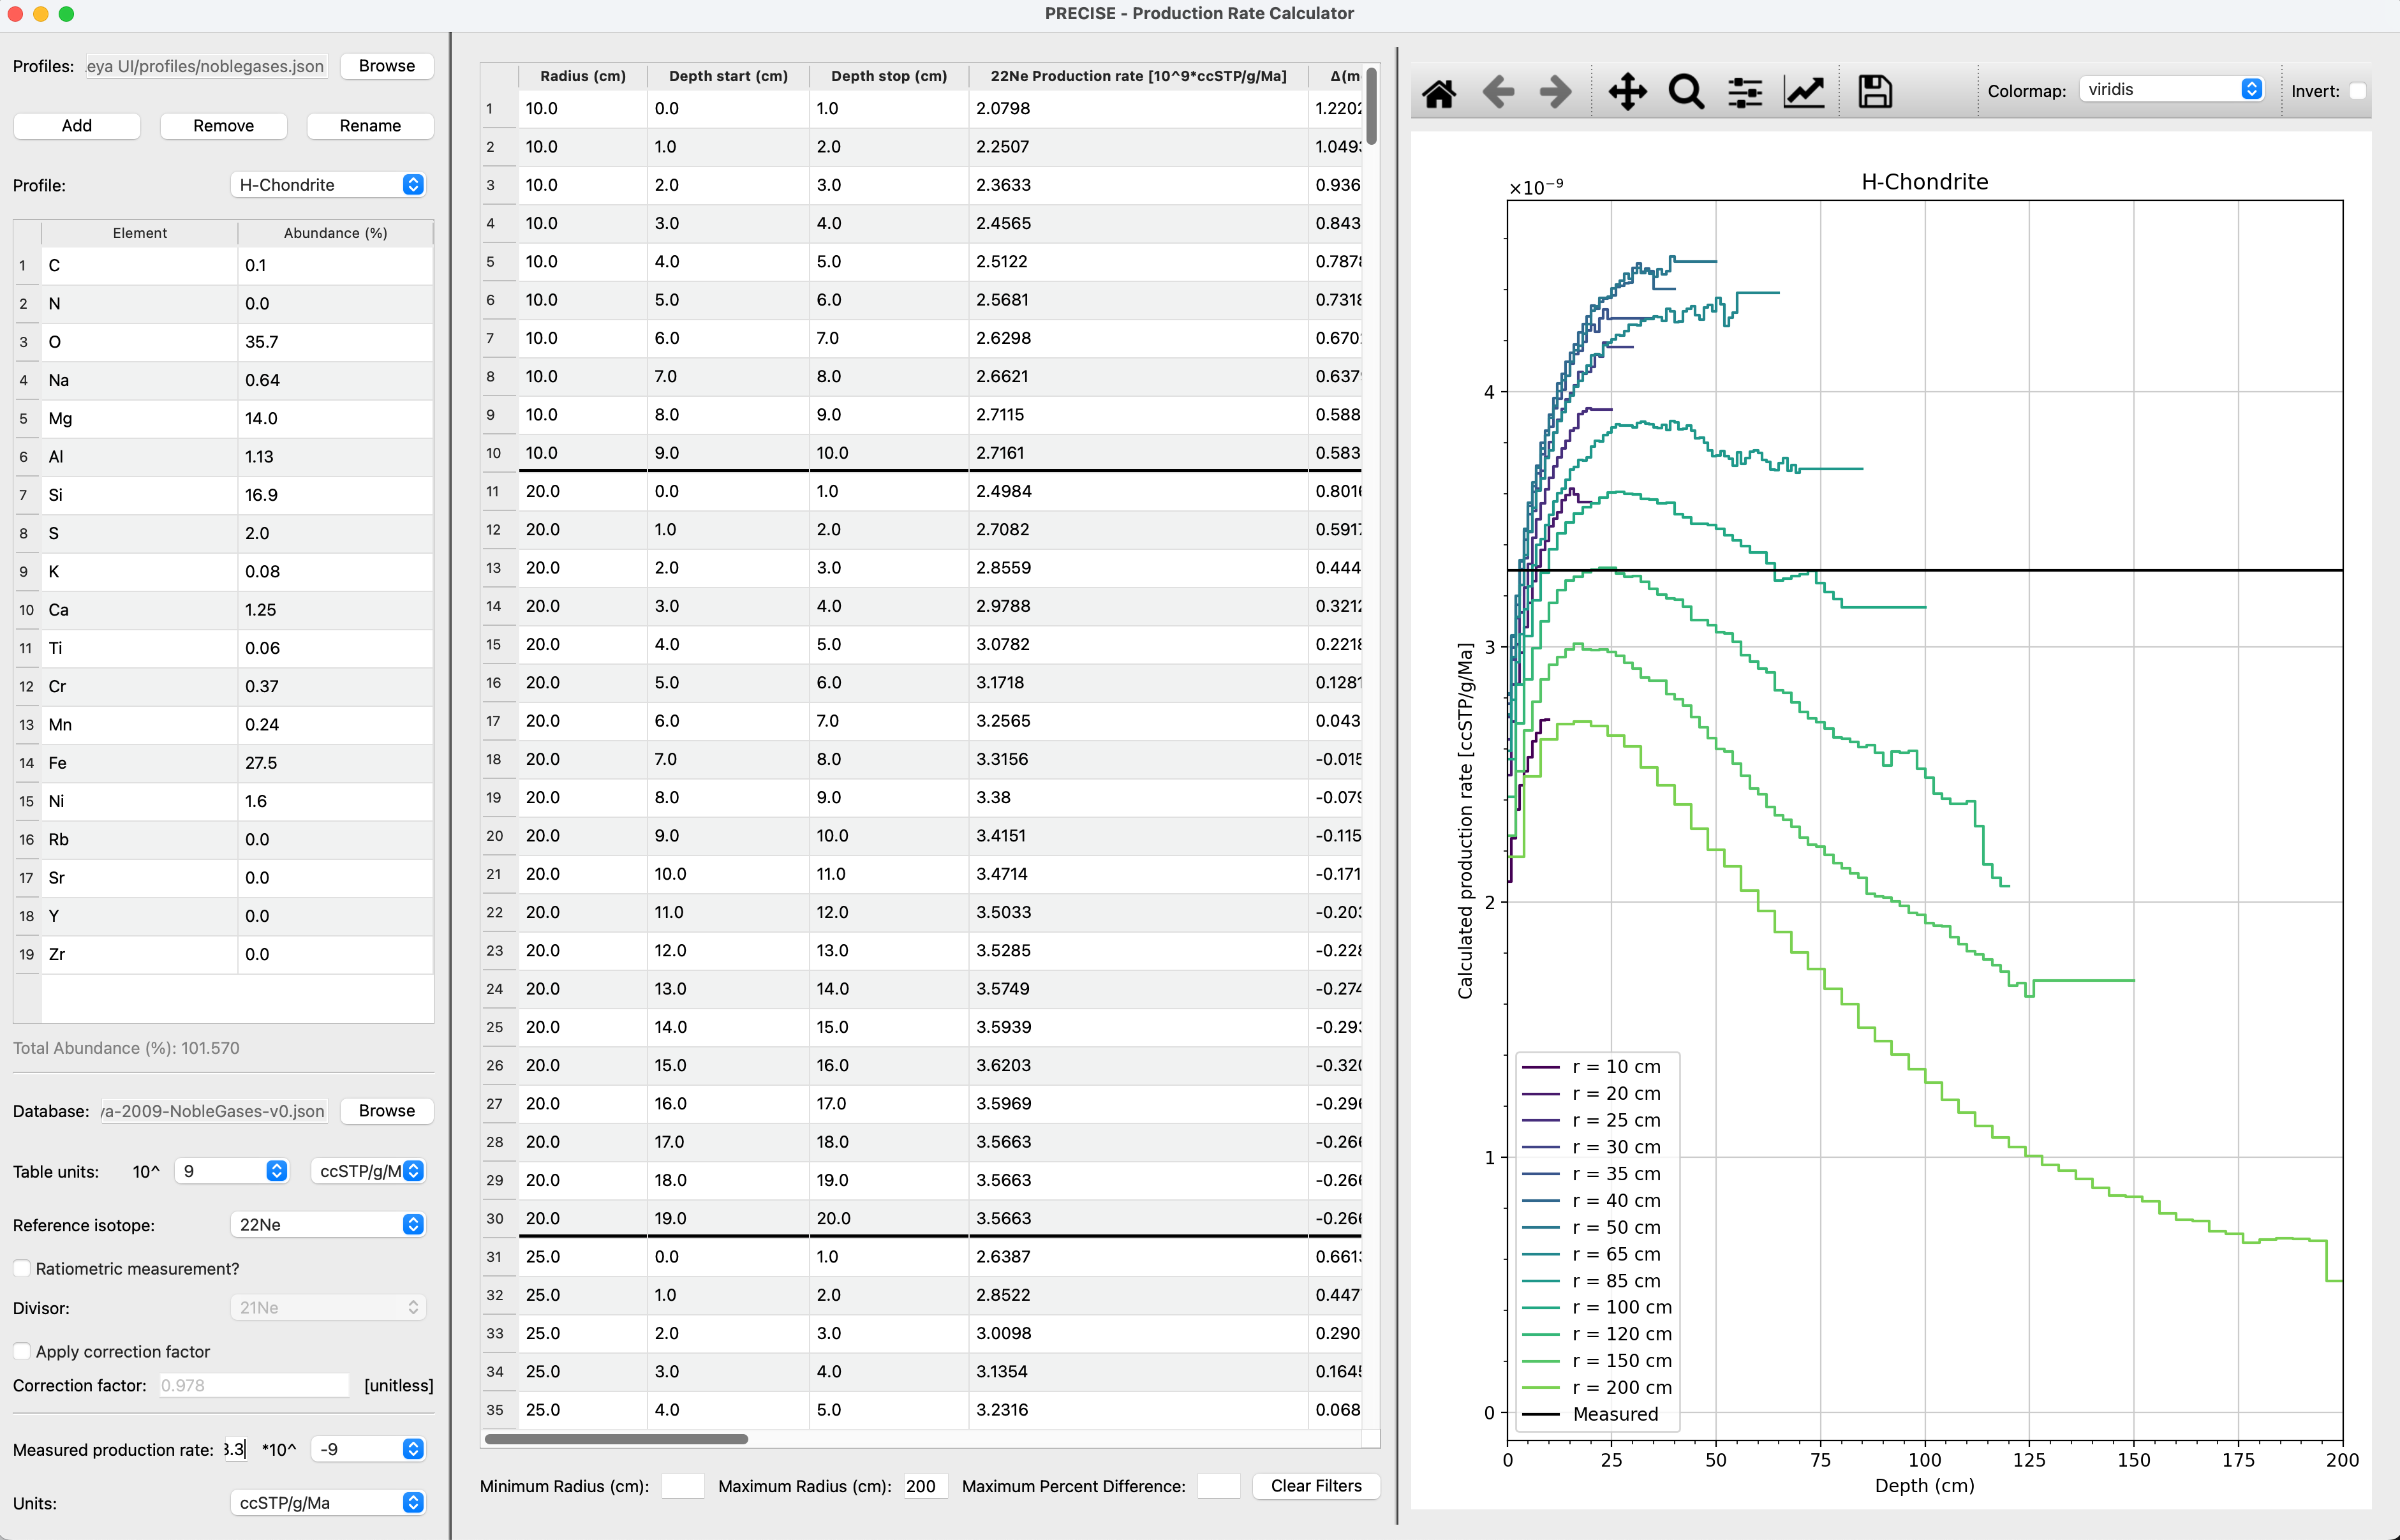Click the Add profile button

tap(77, 126)
